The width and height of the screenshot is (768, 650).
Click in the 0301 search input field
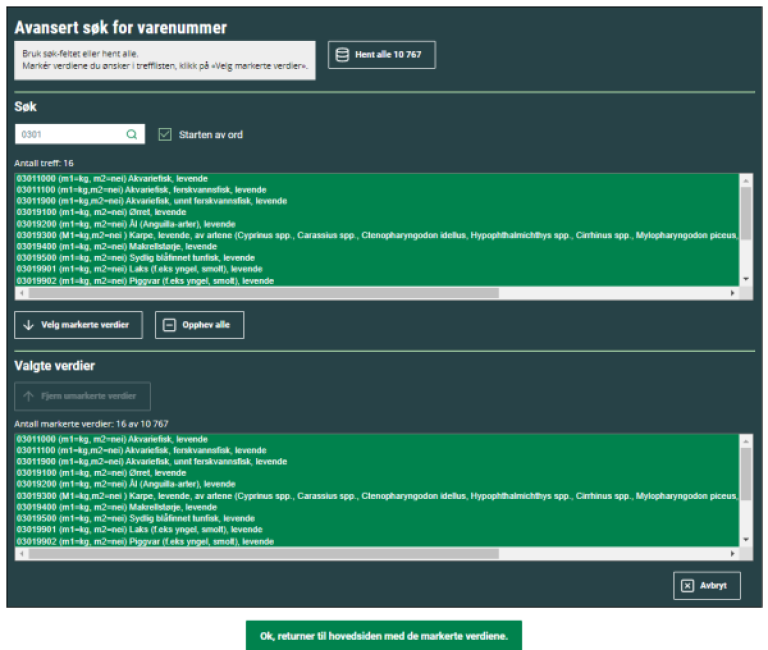tap(70, 134)
